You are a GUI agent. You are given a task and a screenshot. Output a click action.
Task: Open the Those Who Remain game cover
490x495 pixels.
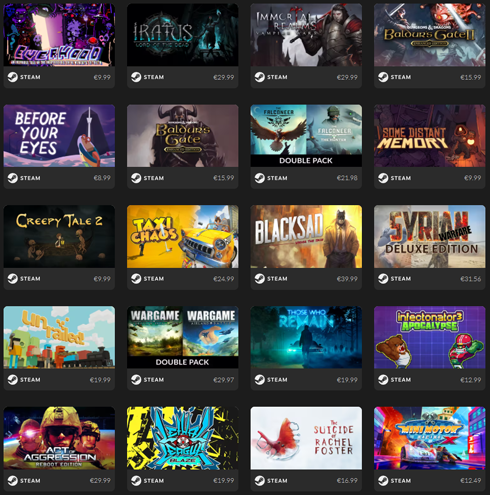tap(306, 337)
